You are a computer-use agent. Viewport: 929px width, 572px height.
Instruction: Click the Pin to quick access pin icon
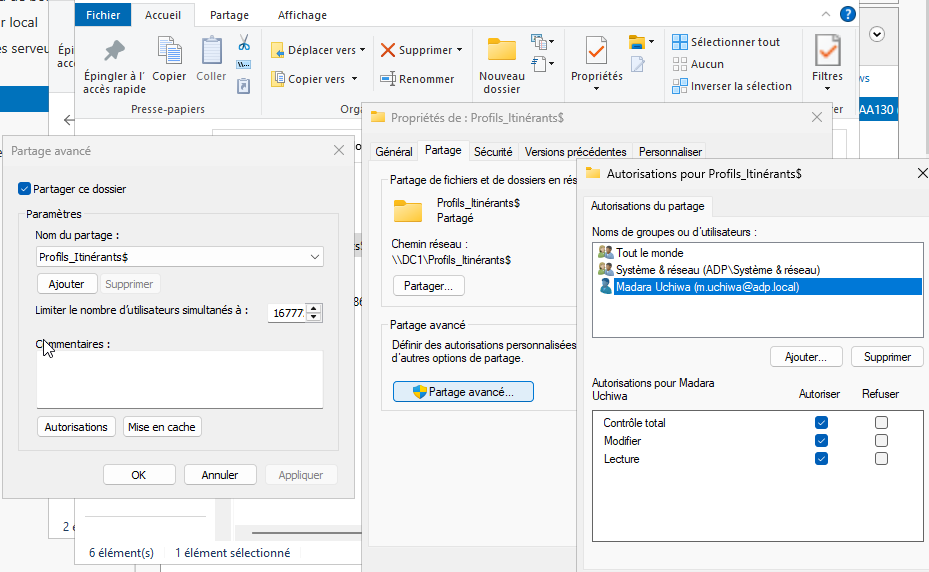click(x=114, y=51)
